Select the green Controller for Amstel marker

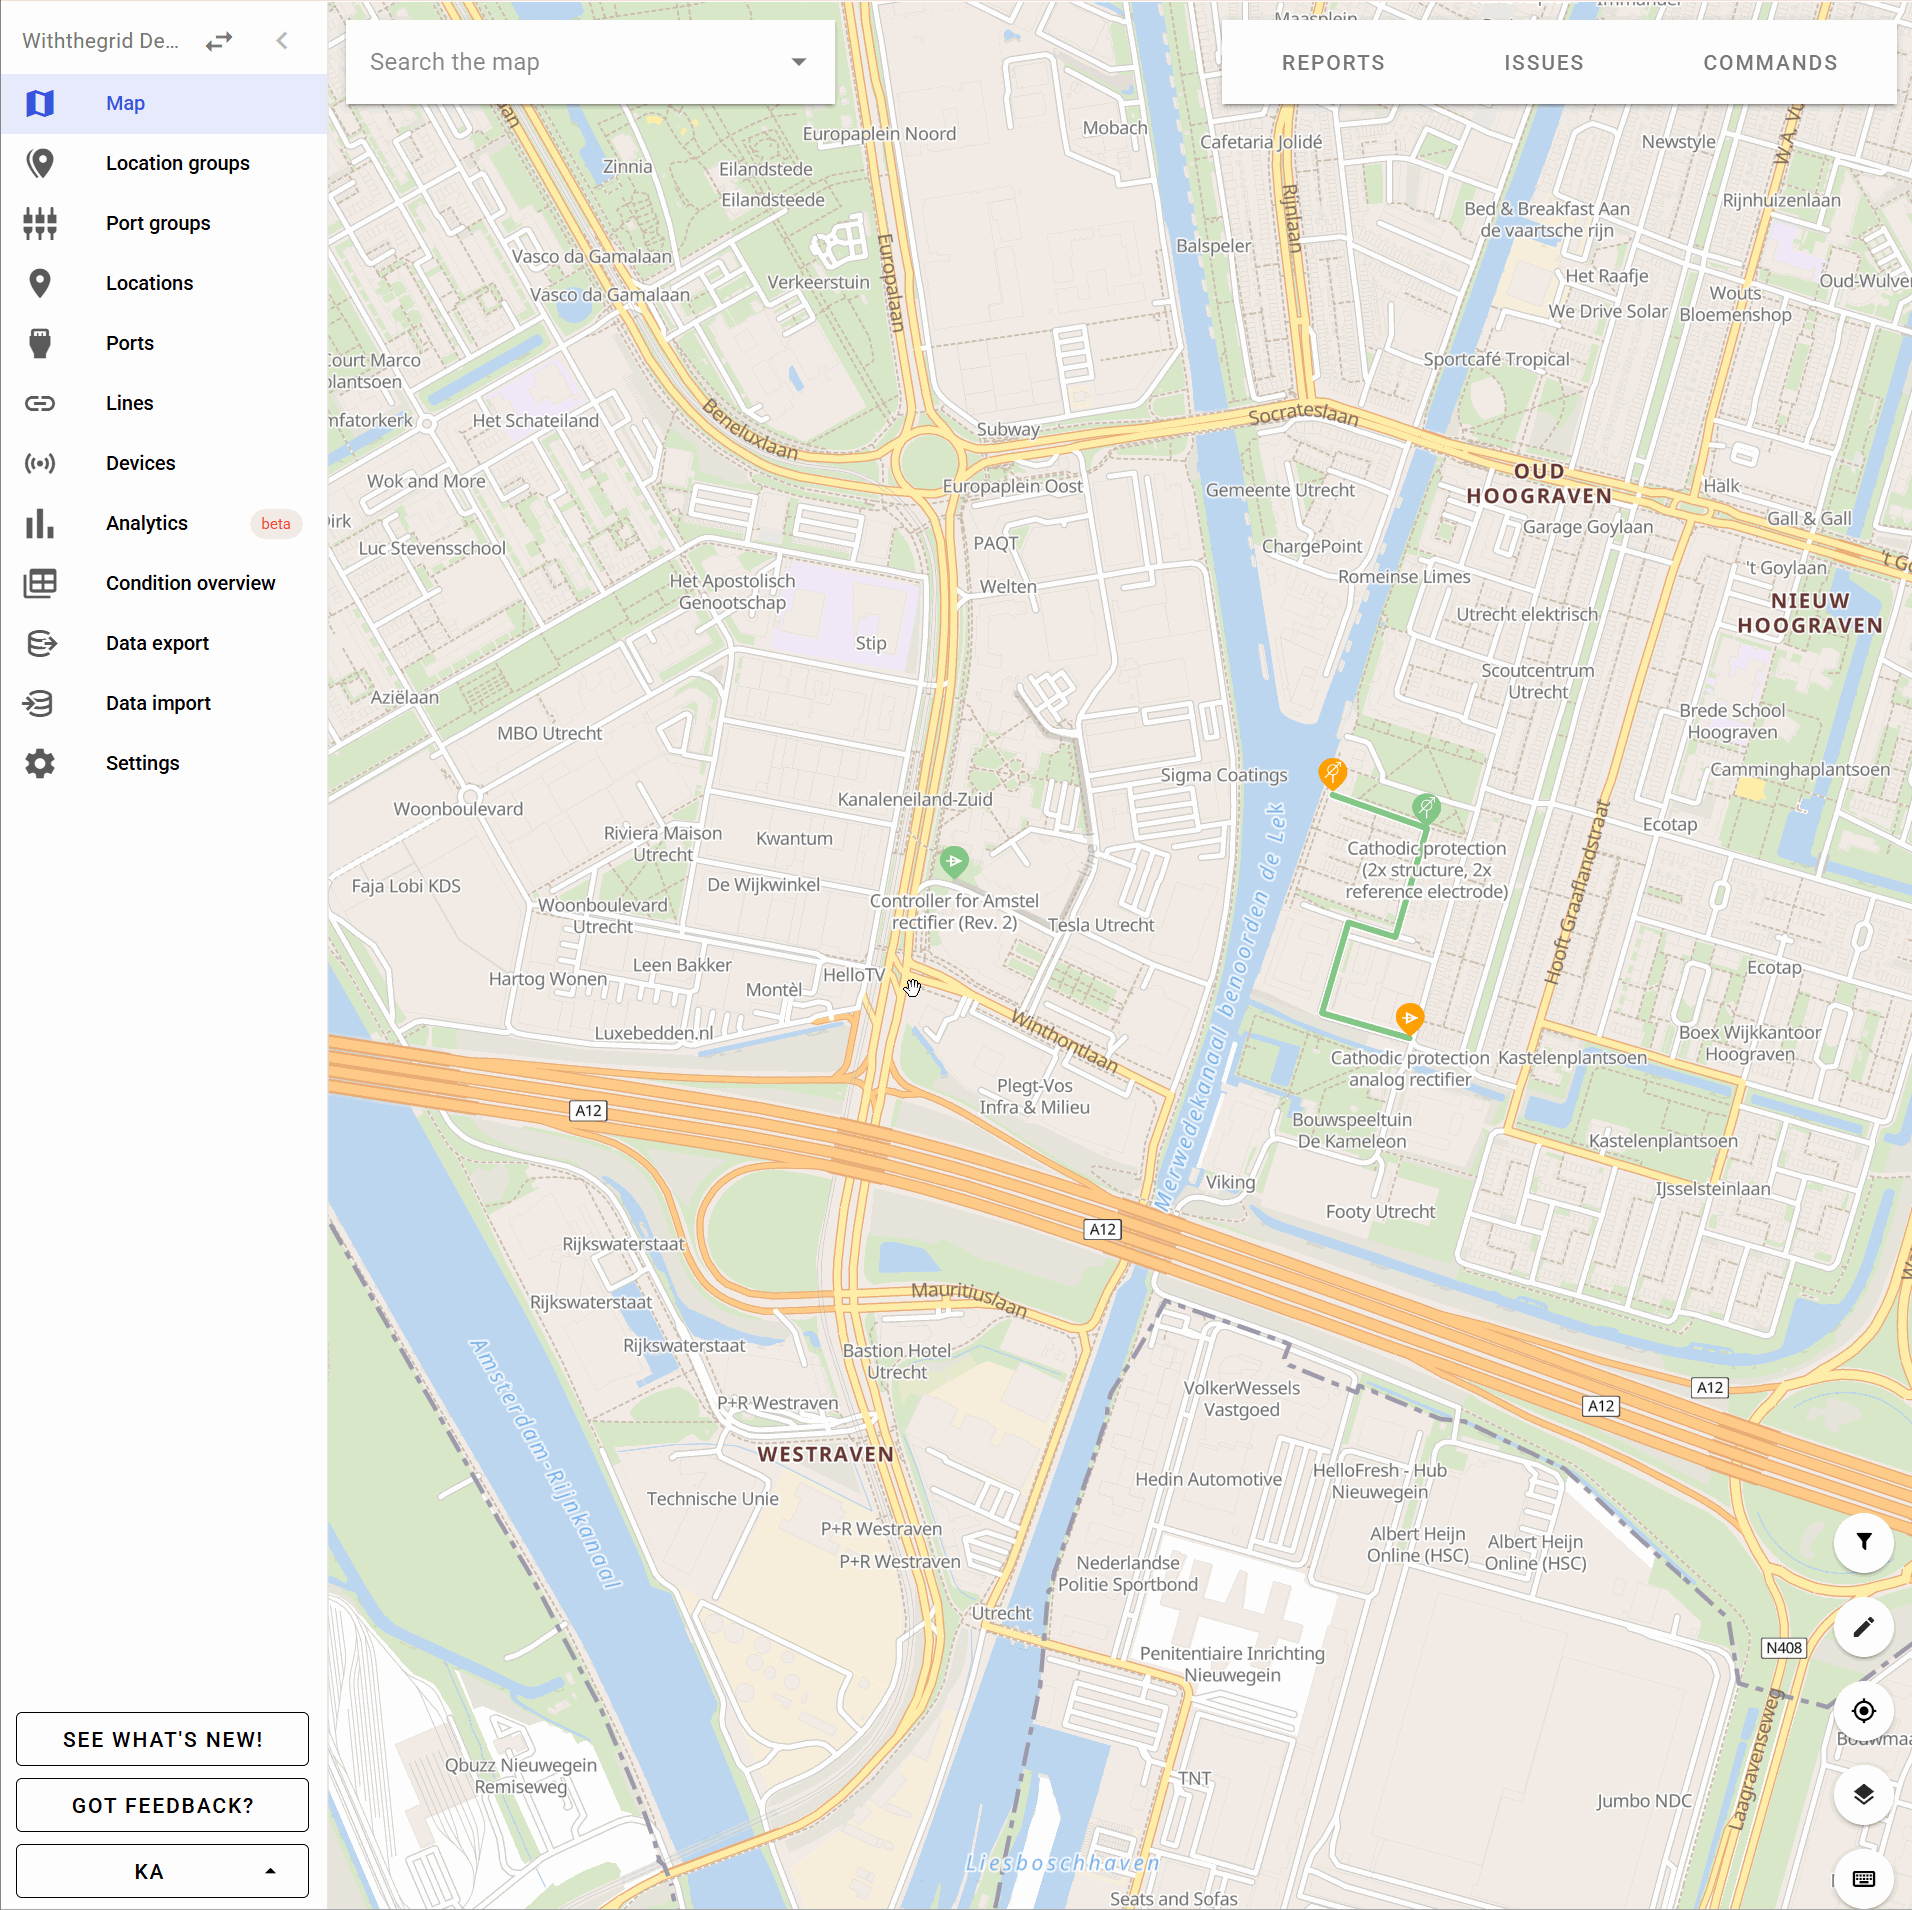click(x=954, y=860)
